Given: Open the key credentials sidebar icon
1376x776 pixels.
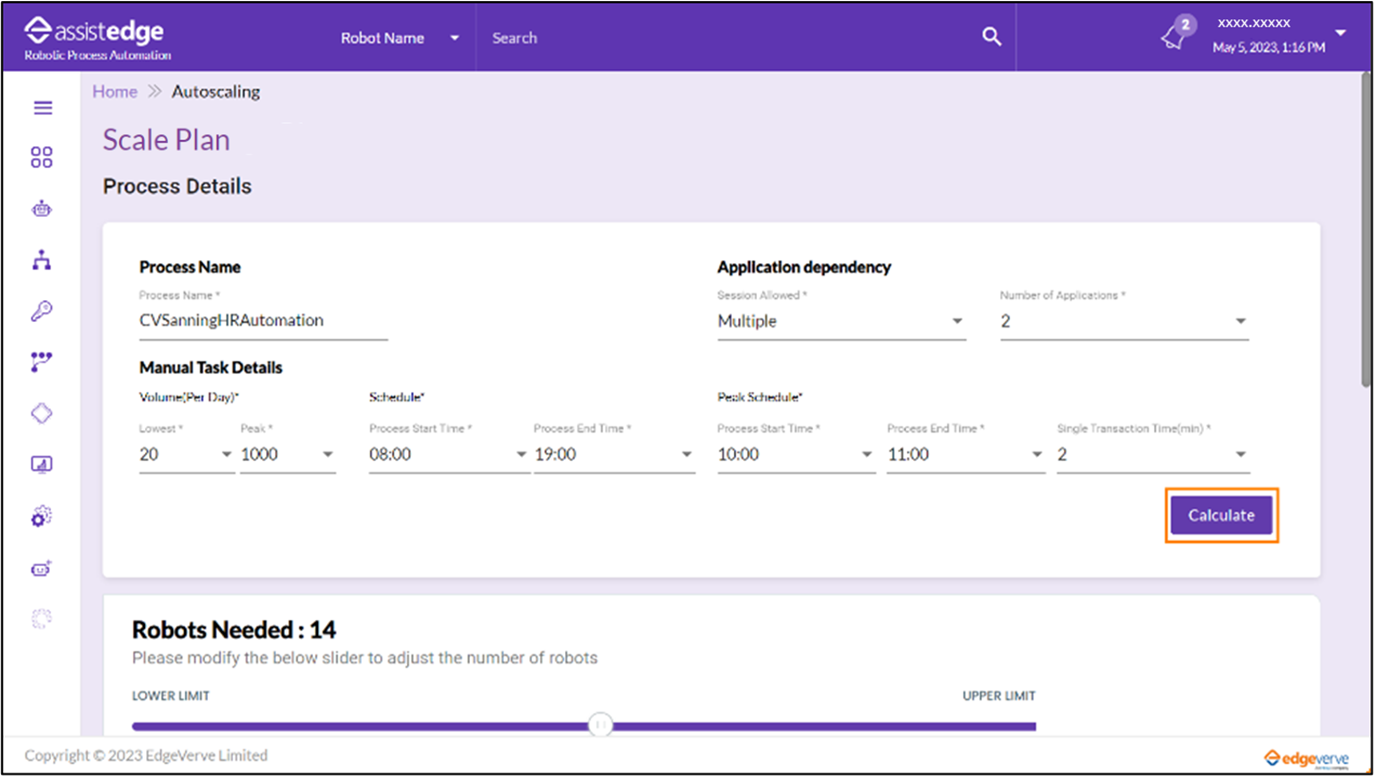Looking at the screenshot, I should [42, 312].
